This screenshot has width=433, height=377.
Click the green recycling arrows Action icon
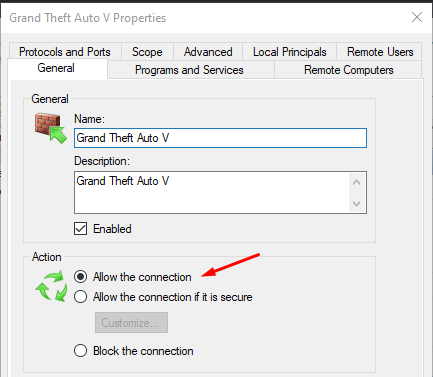pyautogui.click(x=51, y=286)
